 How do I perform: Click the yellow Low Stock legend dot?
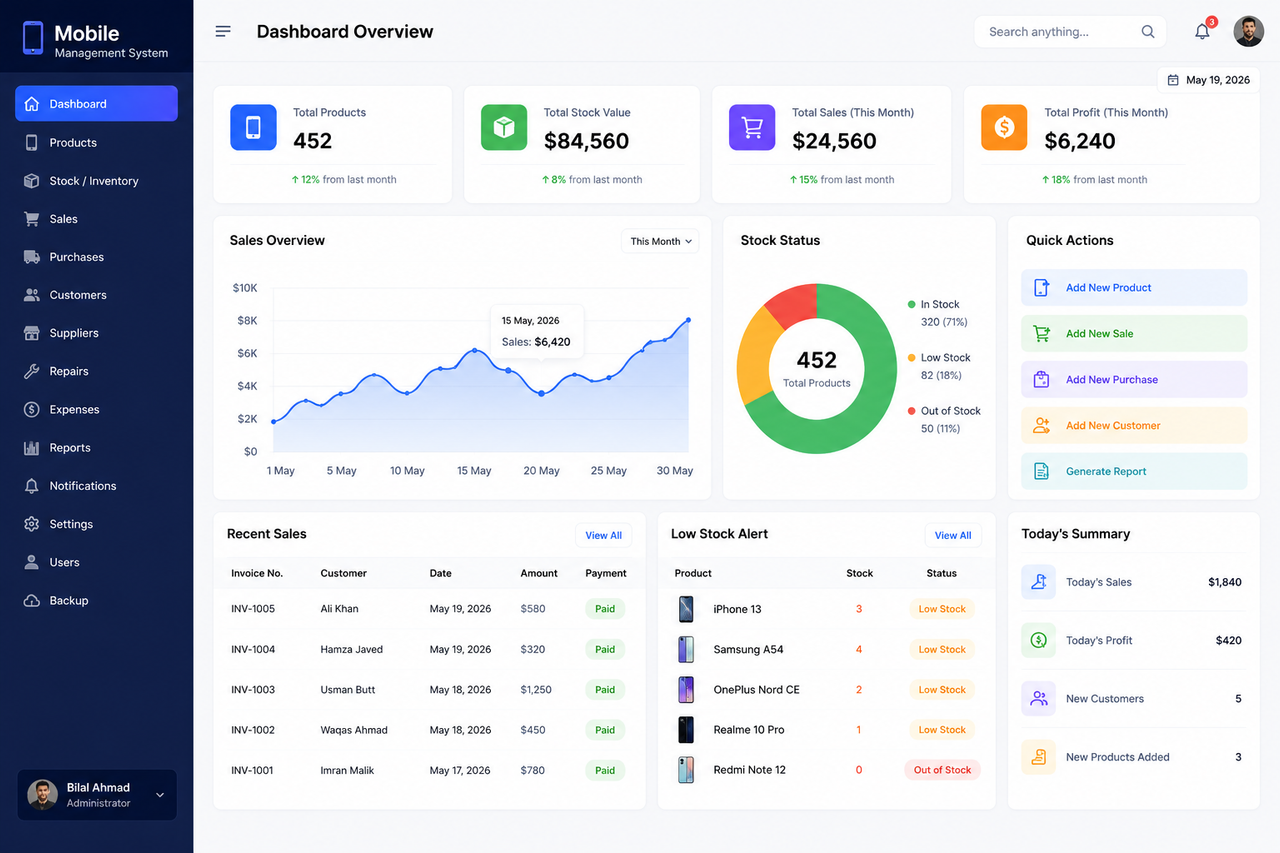(911, 357)
